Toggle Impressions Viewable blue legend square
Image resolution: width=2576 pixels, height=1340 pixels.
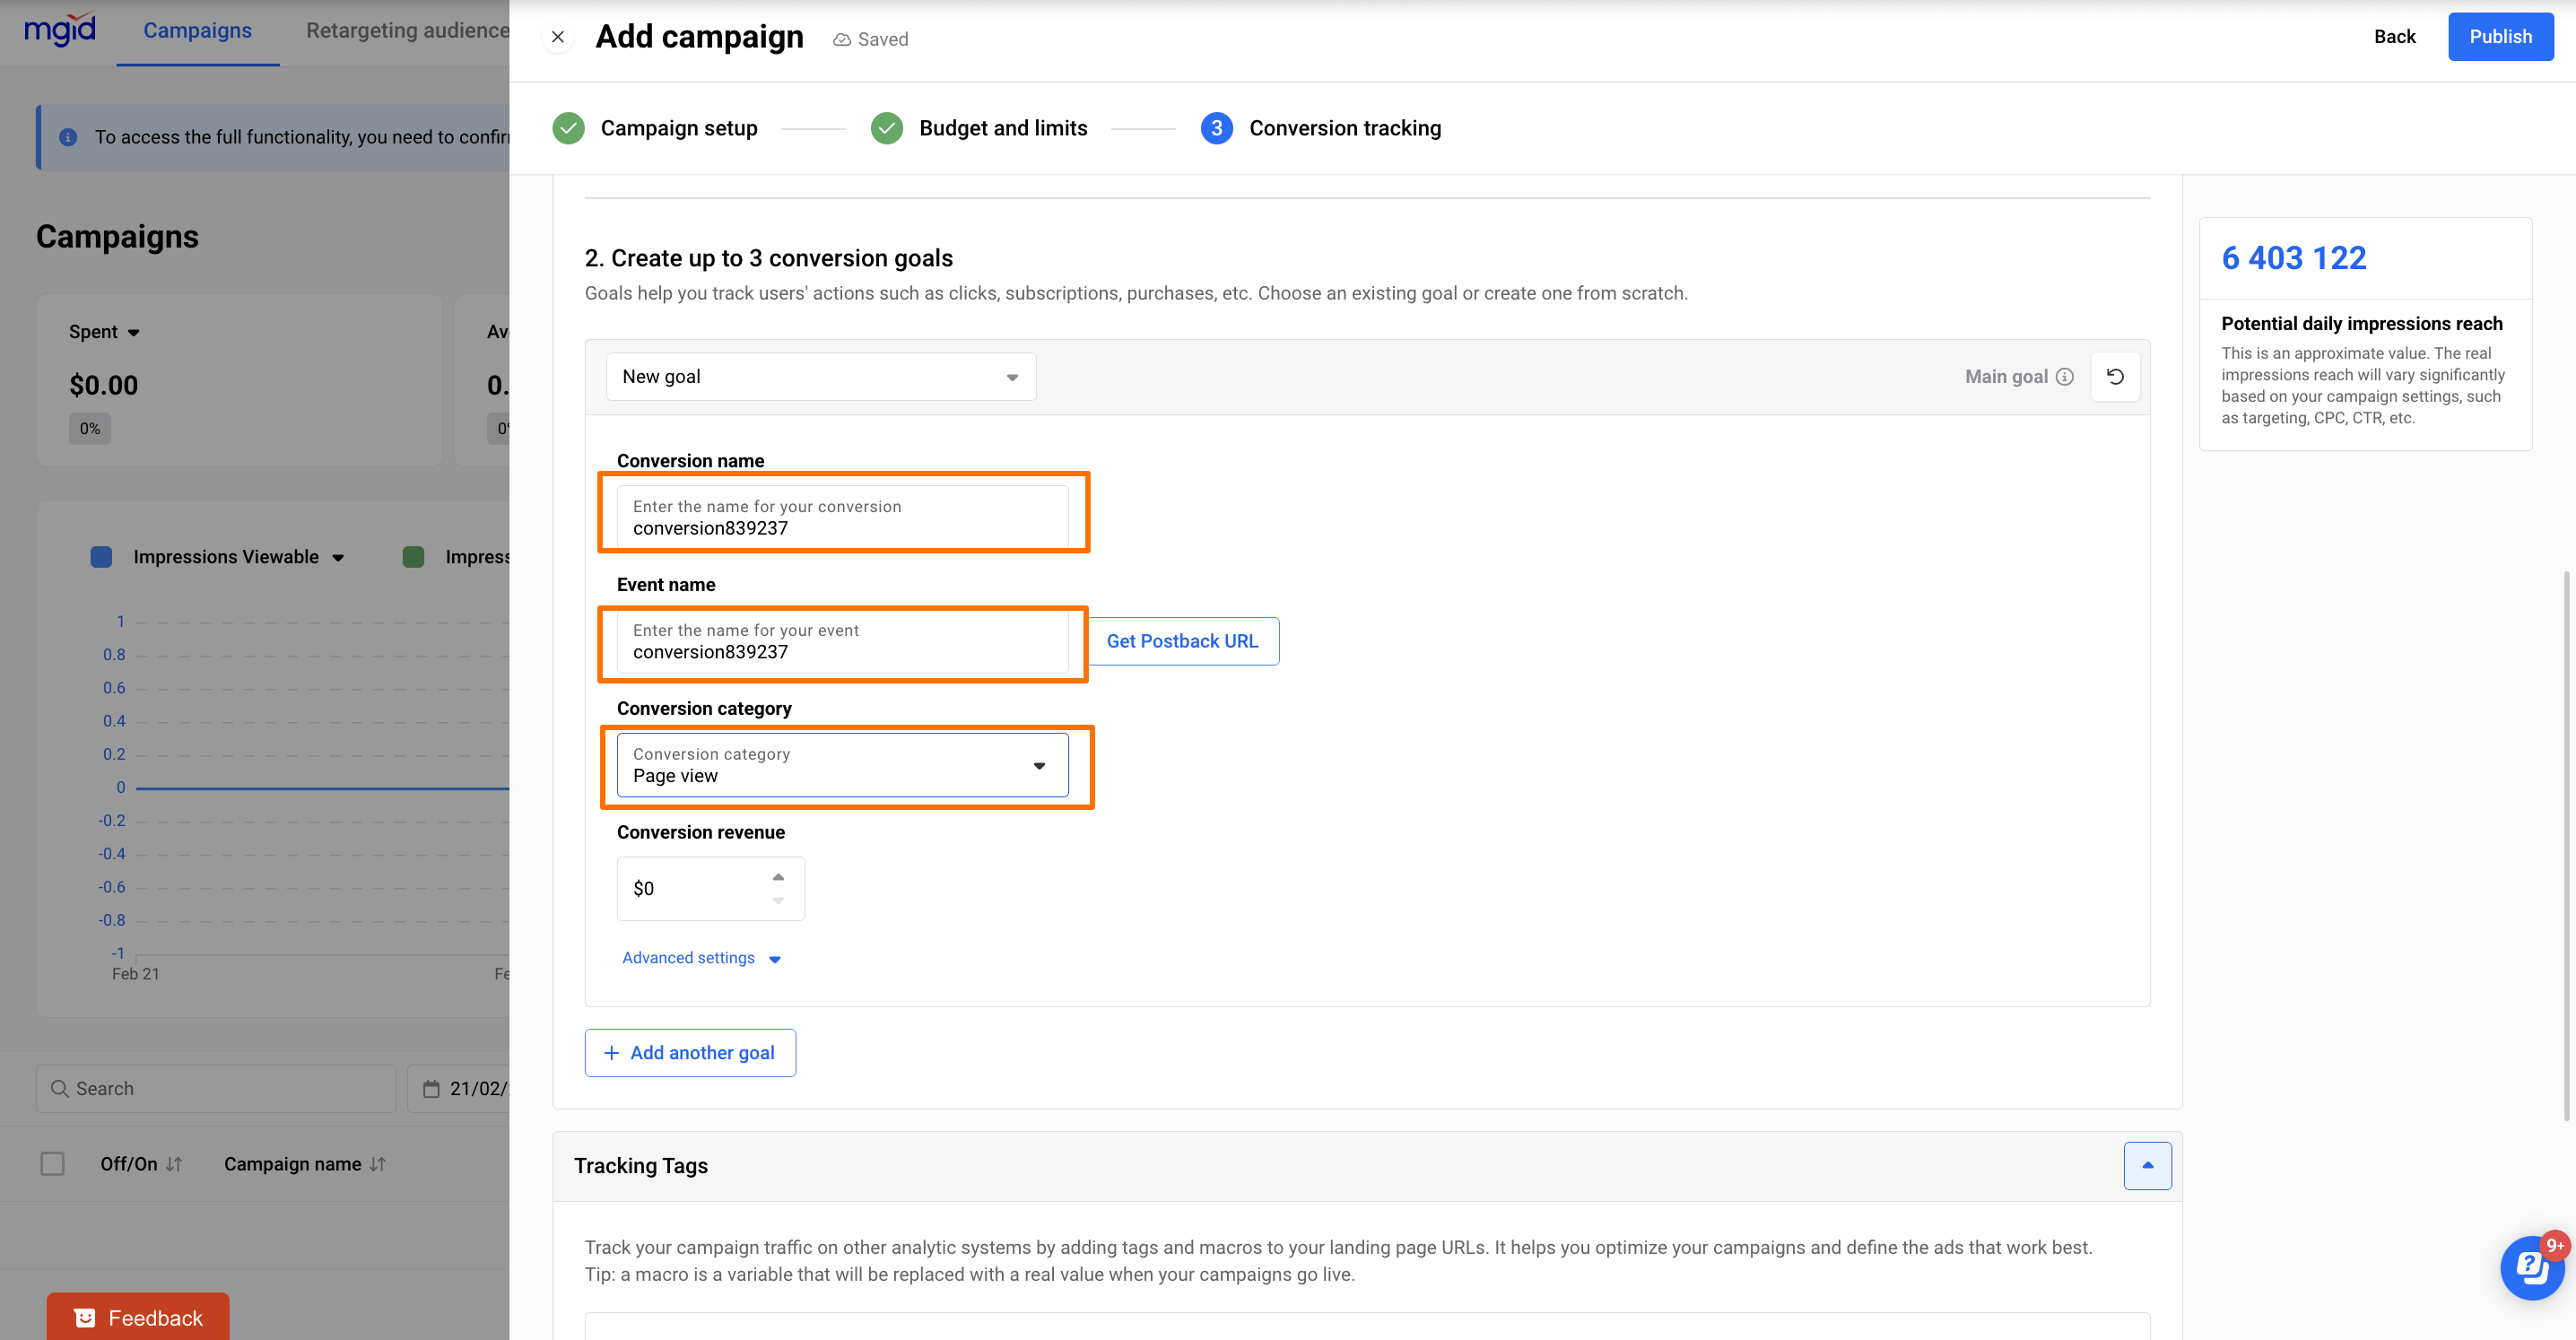coord(101,557)
